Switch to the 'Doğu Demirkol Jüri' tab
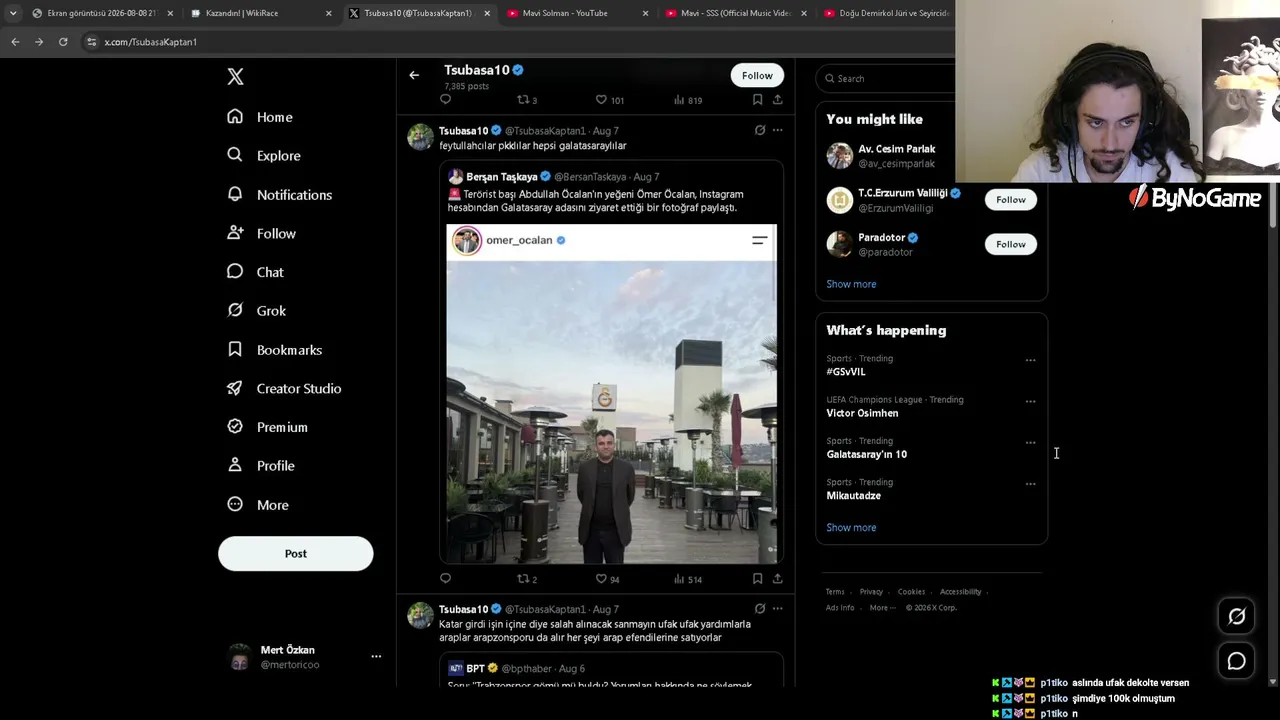This screenshot has width=1280, height=720. (x=886, y=13)
